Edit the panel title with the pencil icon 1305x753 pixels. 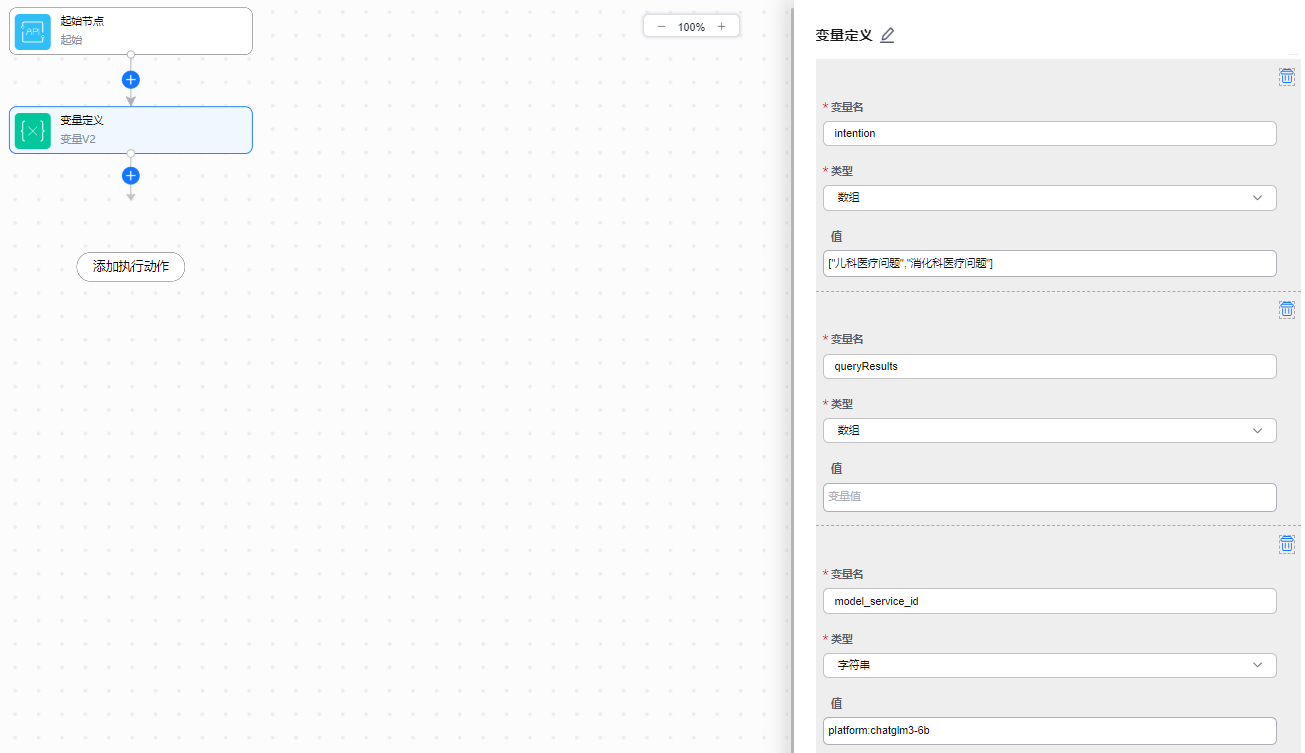coord(887,35)
